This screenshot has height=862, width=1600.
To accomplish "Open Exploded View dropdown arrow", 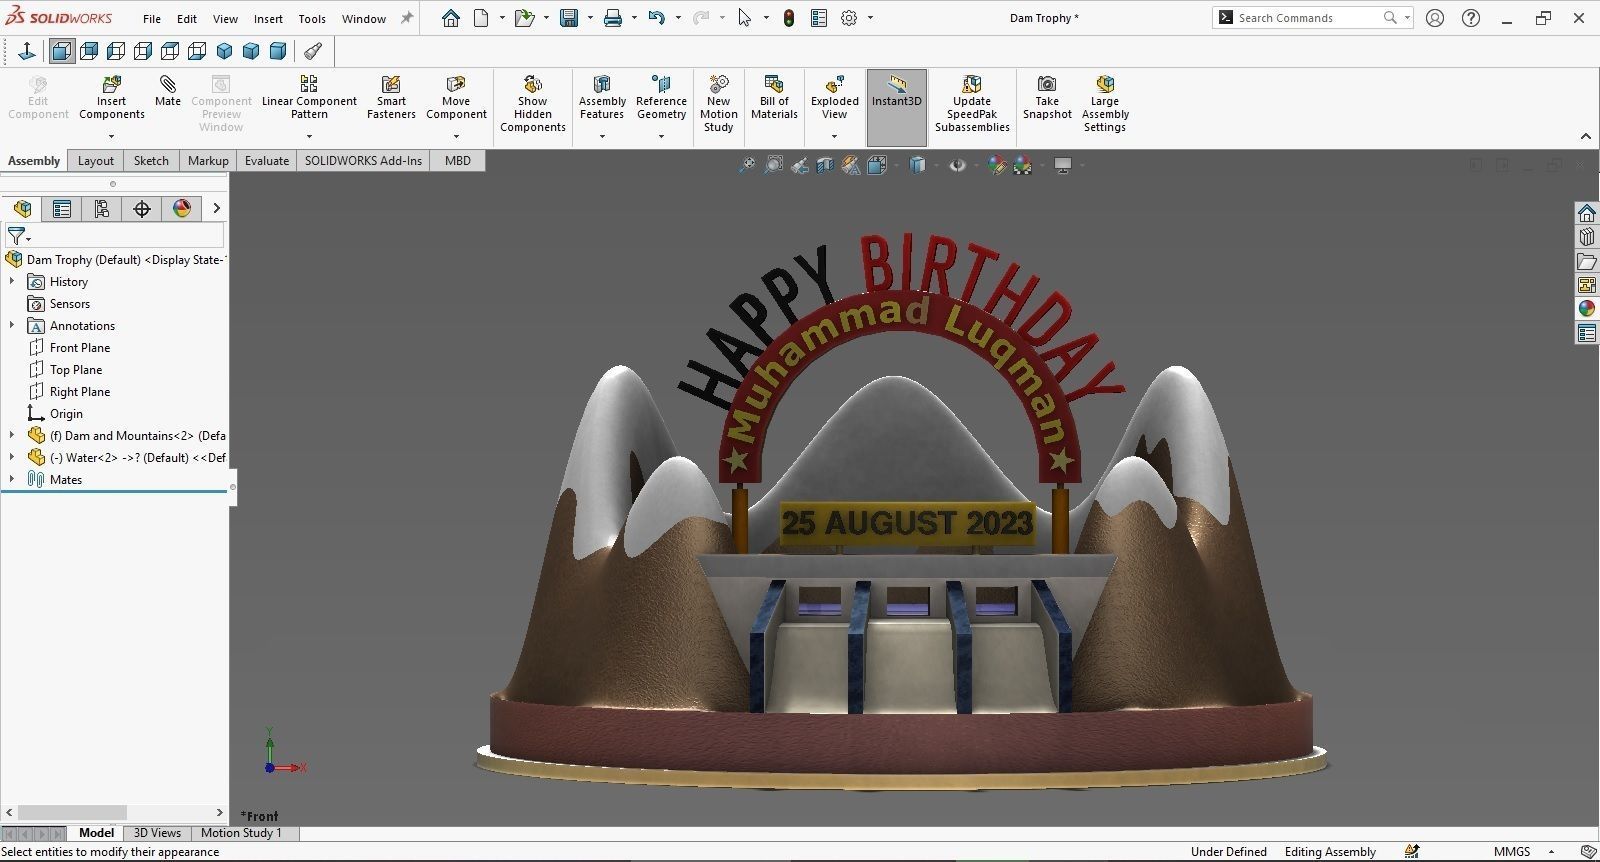I will 834,136.
